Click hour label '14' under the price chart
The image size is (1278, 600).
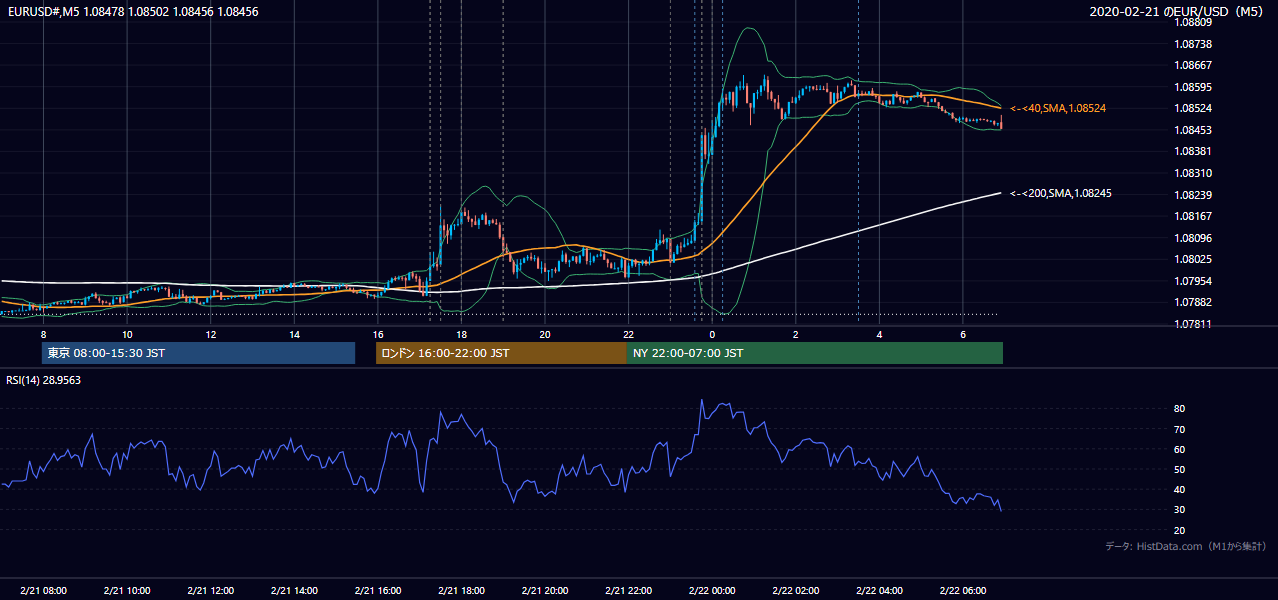pos(294,334)
